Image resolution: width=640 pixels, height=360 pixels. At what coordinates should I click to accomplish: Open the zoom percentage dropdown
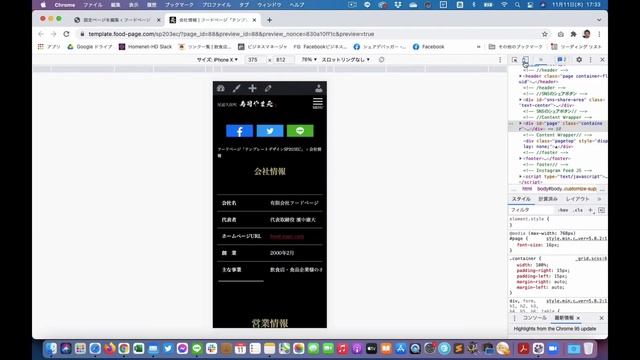[309, 60]
